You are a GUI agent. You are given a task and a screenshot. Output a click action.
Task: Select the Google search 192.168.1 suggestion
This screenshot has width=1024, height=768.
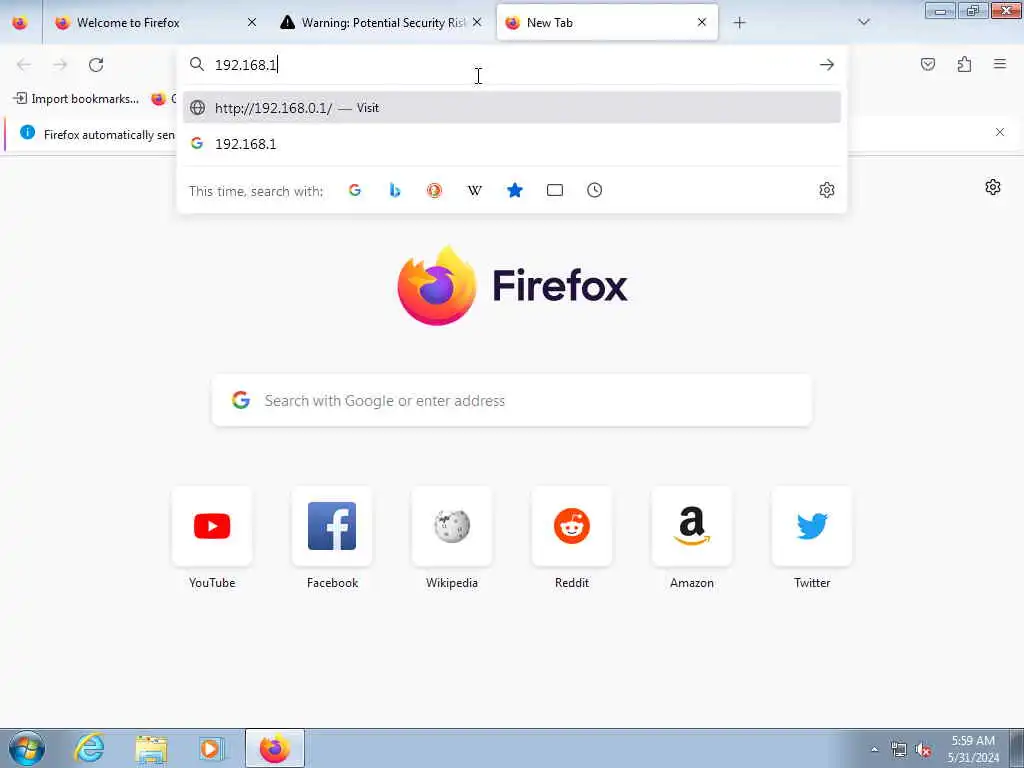click(512, 144)
